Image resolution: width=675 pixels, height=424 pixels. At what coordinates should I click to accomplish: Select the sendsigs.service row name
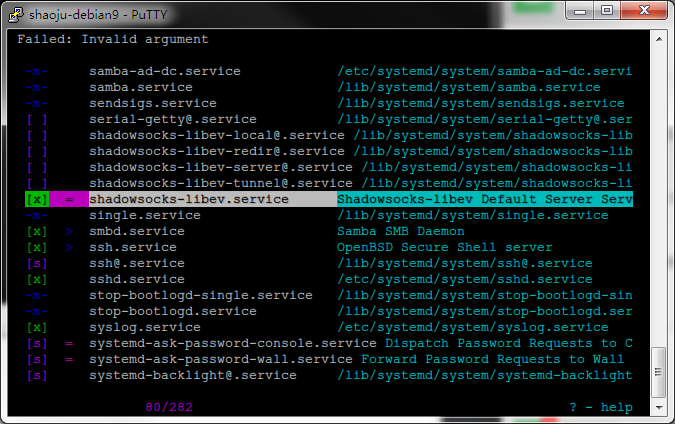[153, 103]
